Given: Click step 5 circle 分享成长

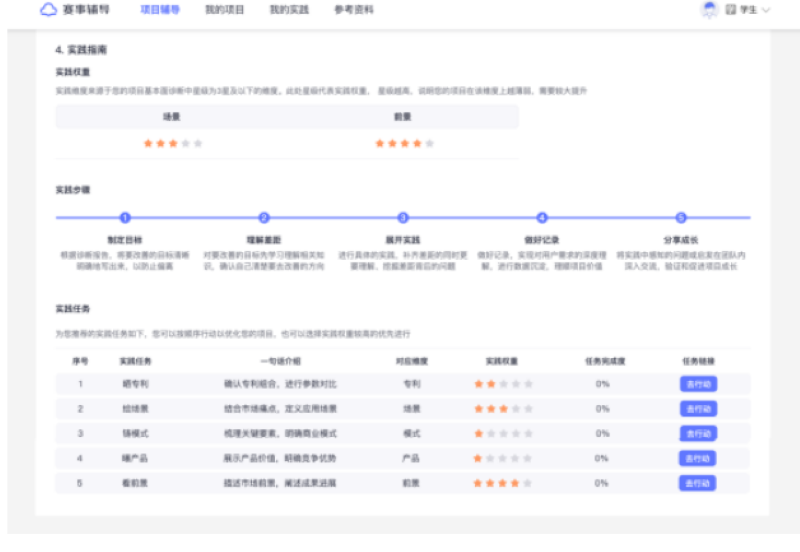Looking at the screenshot, I should 681,217.
